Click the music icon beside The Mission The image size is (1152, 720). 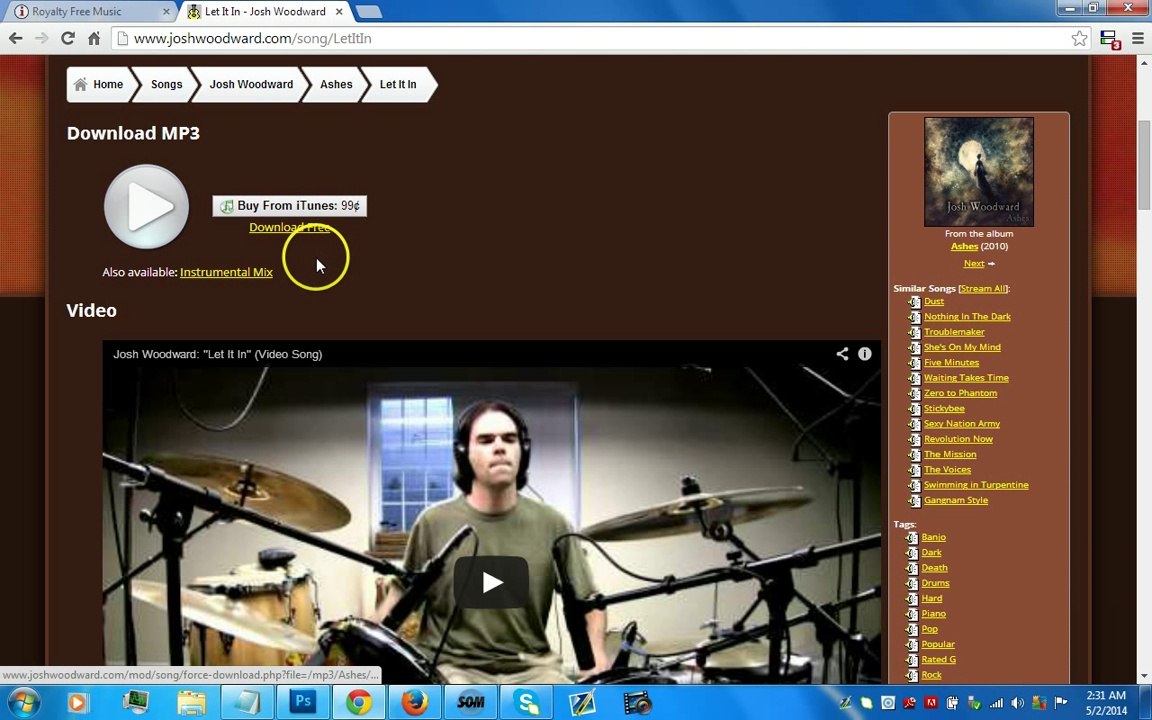[x=913, y=455]
